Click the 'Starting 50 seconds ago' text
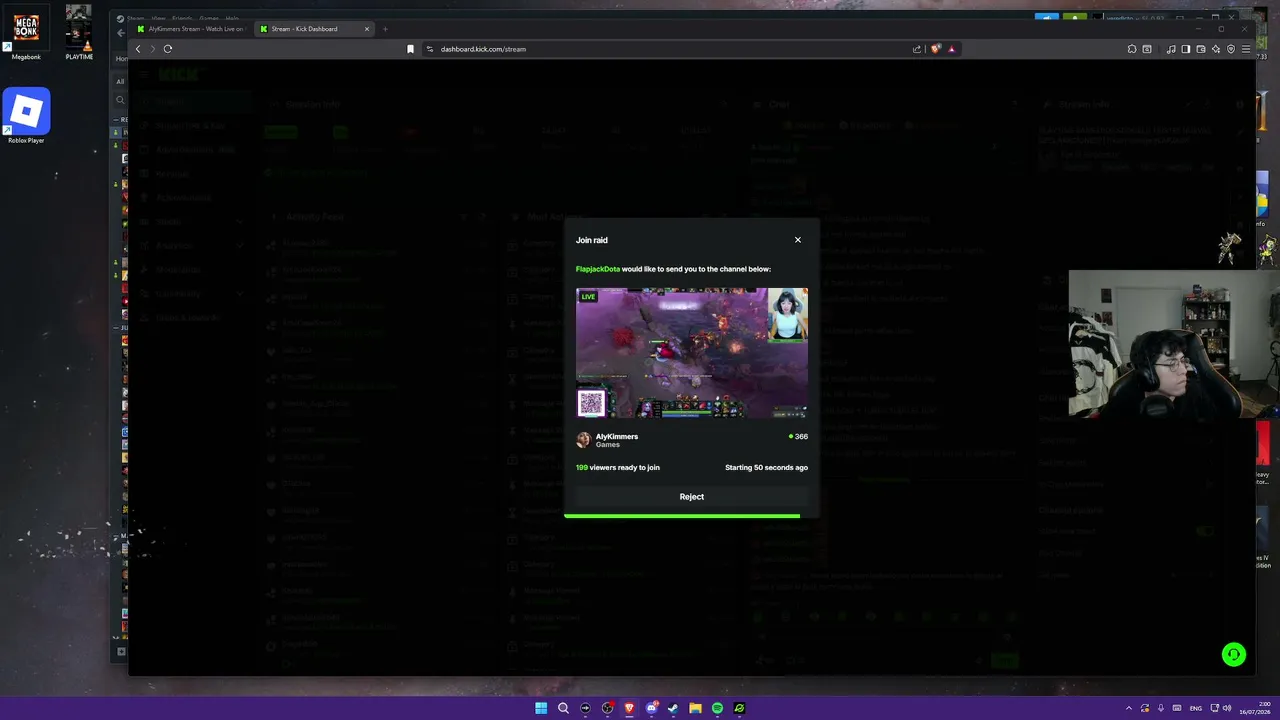Image resolution: width=1280 pixels, height=720 pixels. pos(766,467)
